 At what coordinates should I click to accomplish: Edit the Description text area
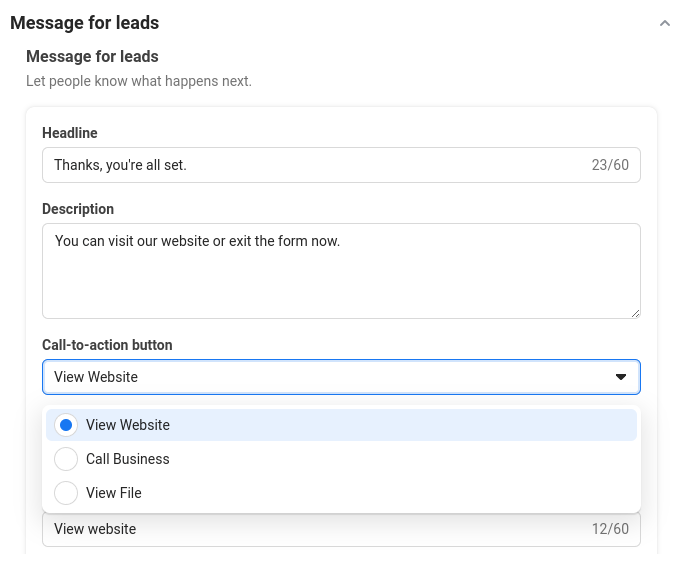tap(341, 271)
